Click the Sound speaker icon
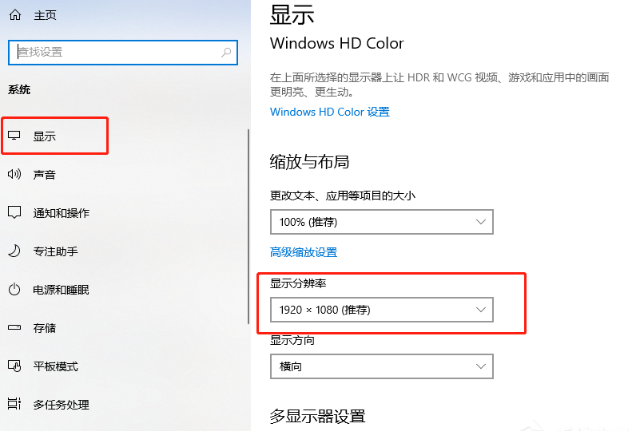Viewport: 629px width, 431px height. pos(14,175)
